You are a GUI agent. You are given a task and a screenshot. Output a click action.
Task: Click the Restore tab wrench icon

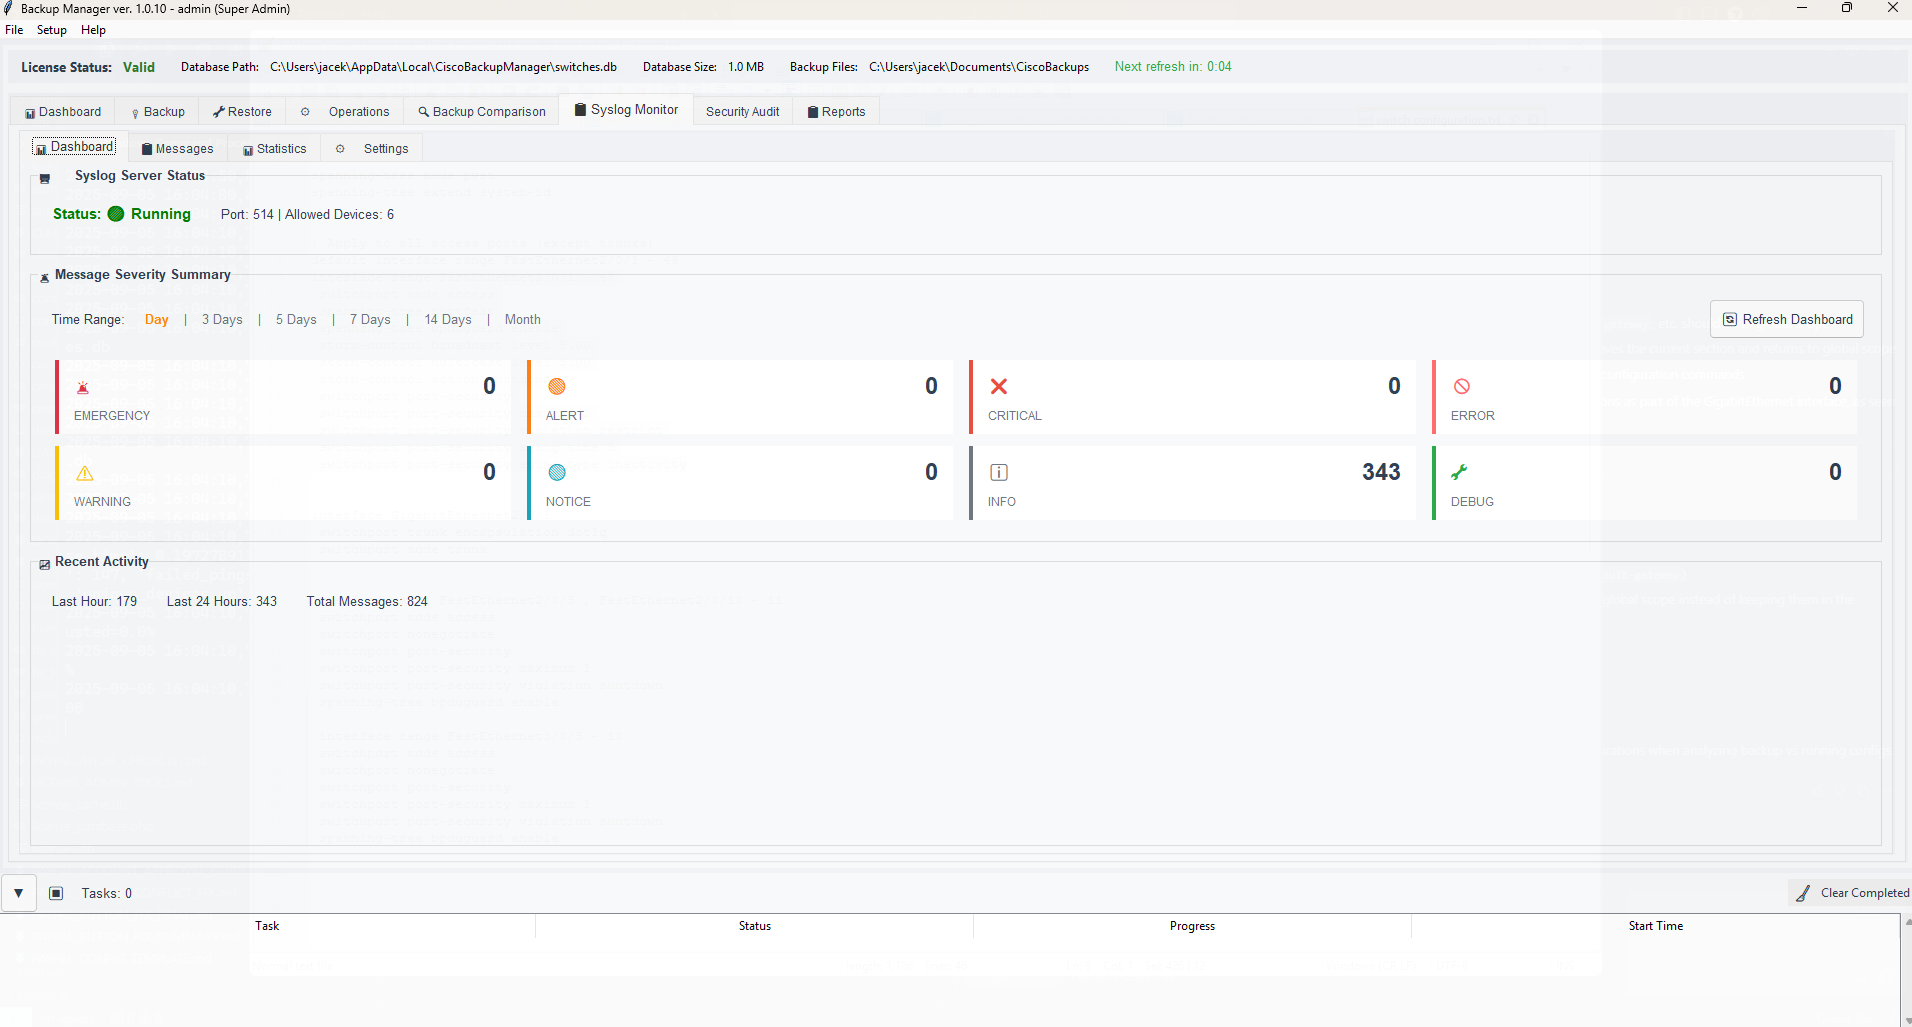coord(218,112)
